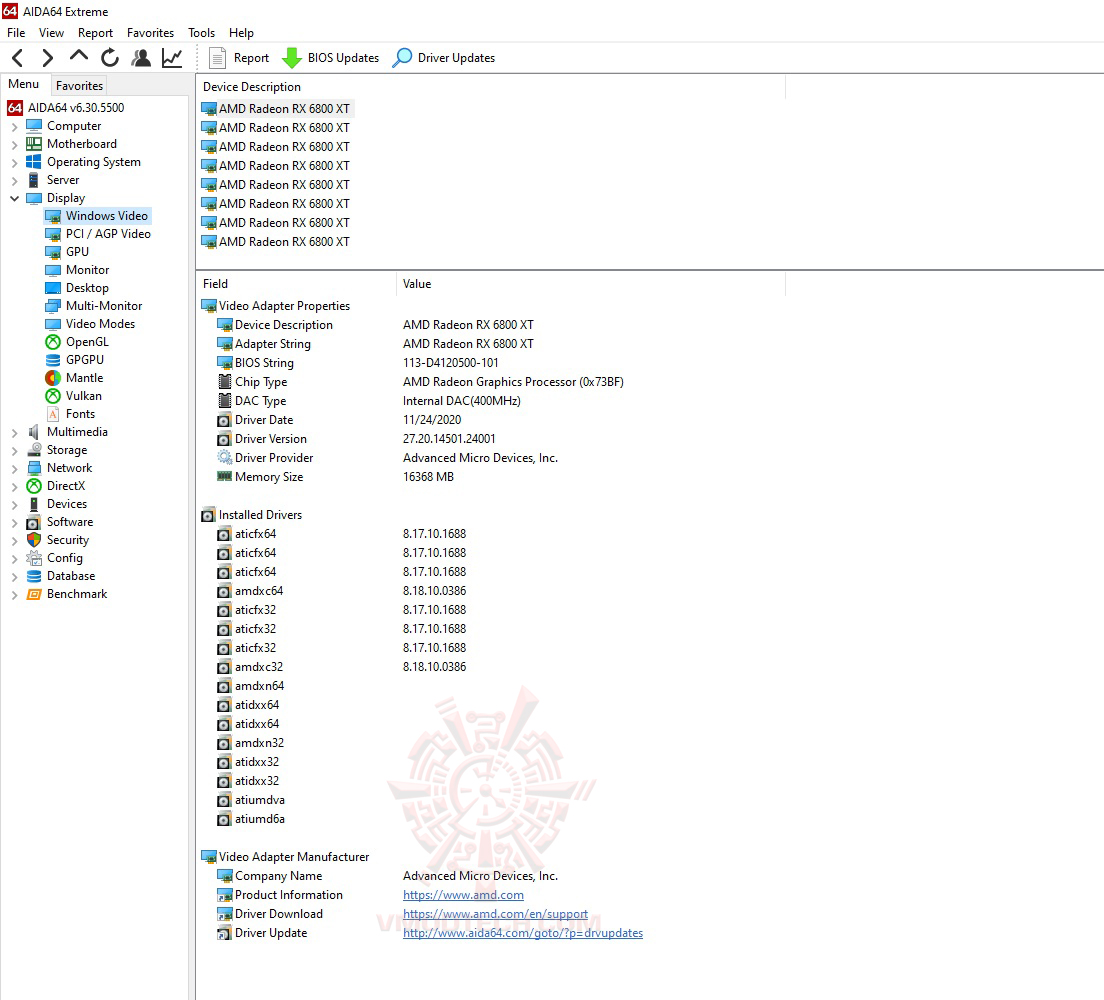1104x1000 pixels.
Task: Open the File menu
Action: pos(16,33)
